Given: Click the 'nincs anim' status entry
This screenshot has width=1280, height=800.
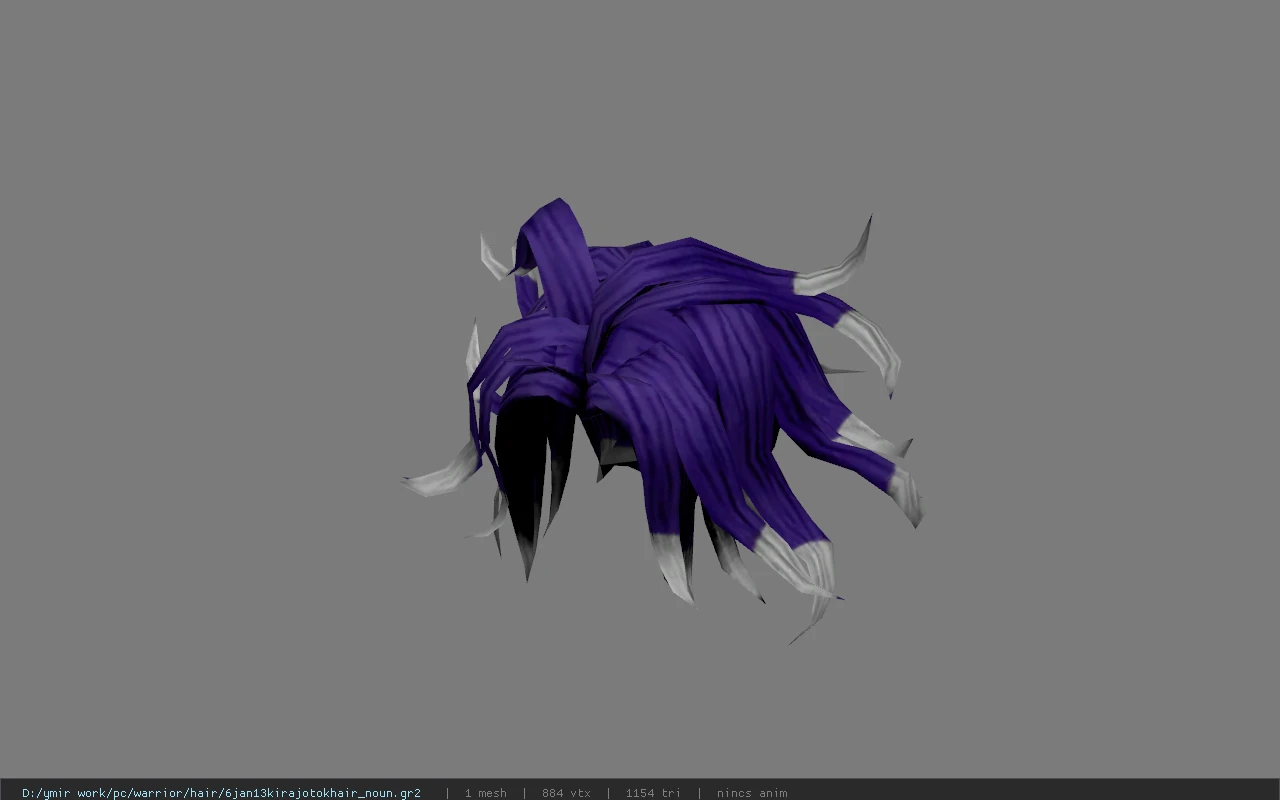Looking at the screenshot, I should 752,793.
